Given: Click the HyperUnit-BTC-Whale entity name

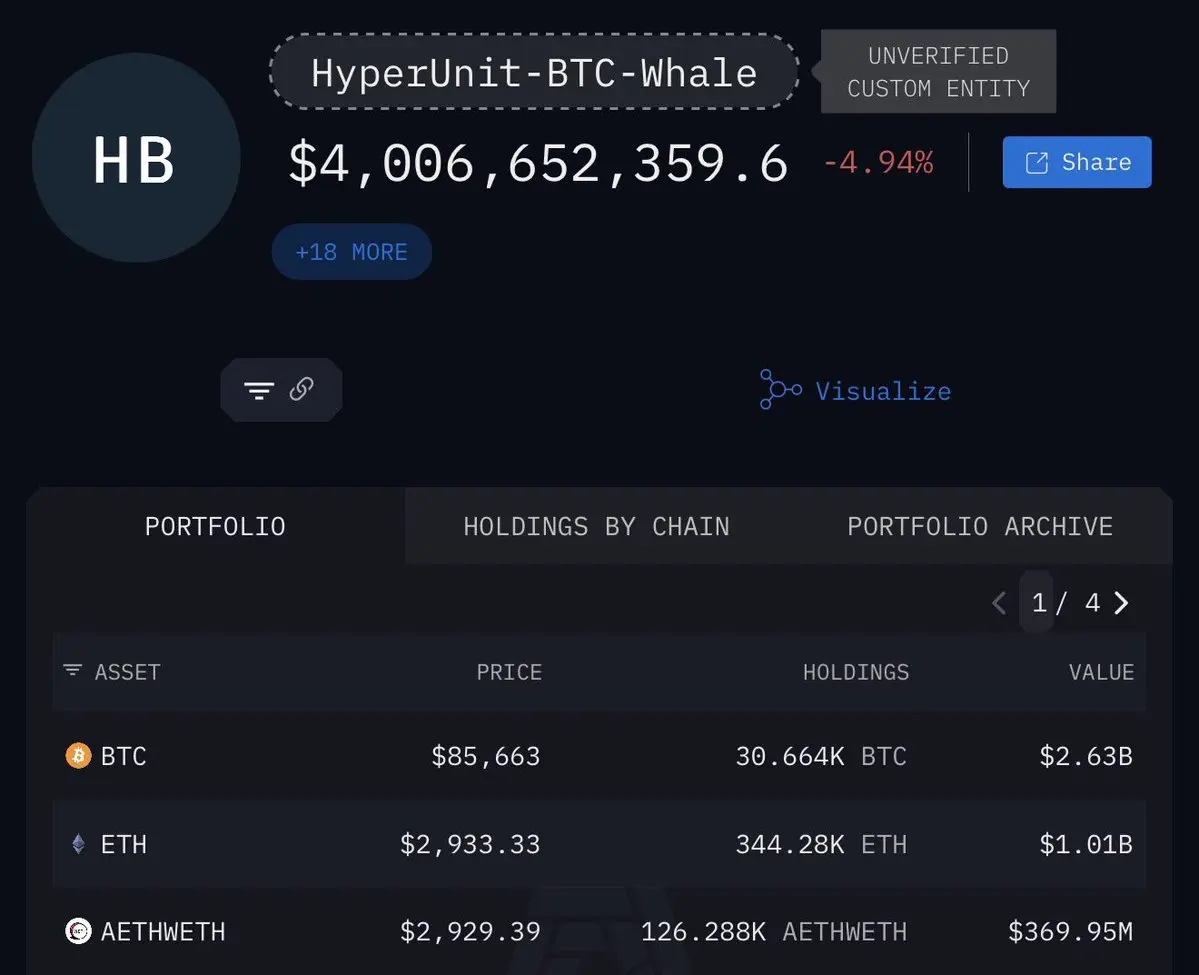Looking at the screenshot, I should coord(534,73).
